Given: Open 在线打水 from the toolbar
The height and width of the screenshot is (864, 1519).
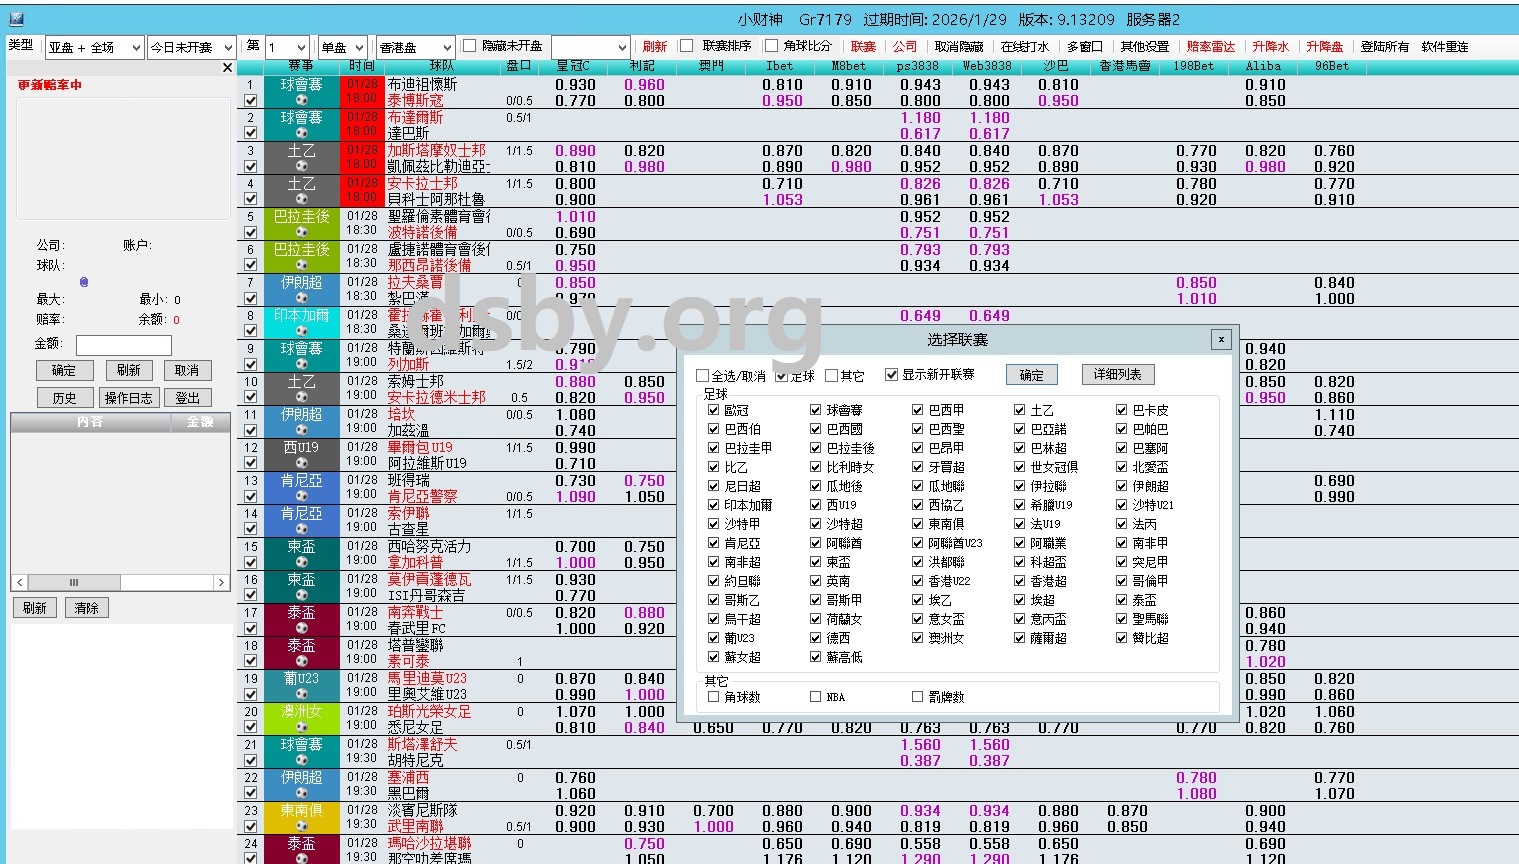Looking at the screenshot, I should tap(1025, 46).
